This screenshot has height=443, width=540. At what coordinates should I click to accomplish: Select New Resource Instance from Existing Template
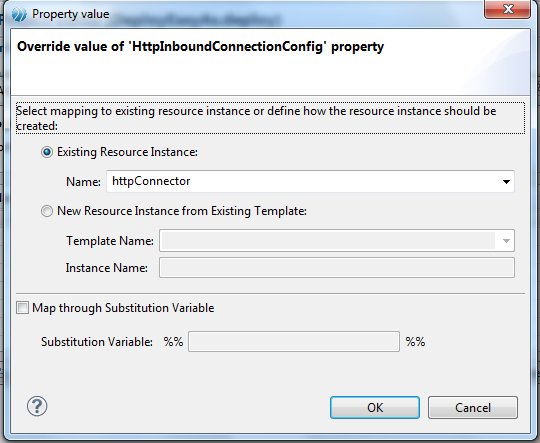click(47, 211)
